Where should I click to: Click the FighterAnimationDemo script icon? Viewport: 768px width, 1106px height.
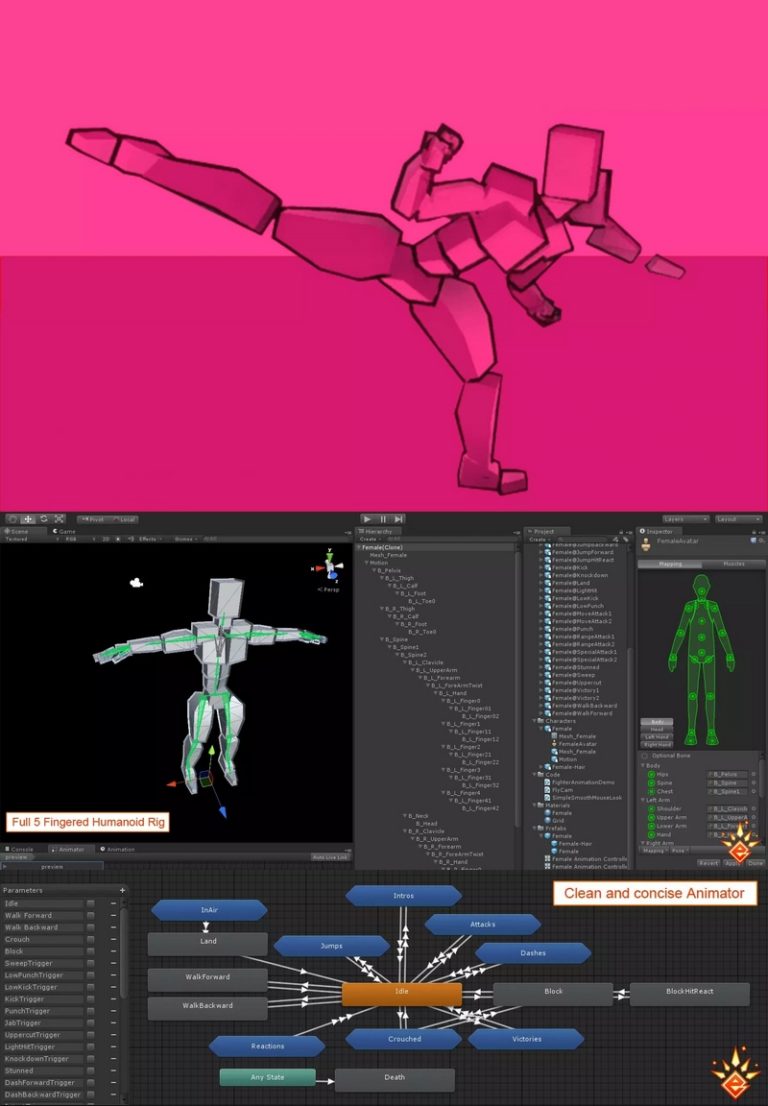coord(548,782)
